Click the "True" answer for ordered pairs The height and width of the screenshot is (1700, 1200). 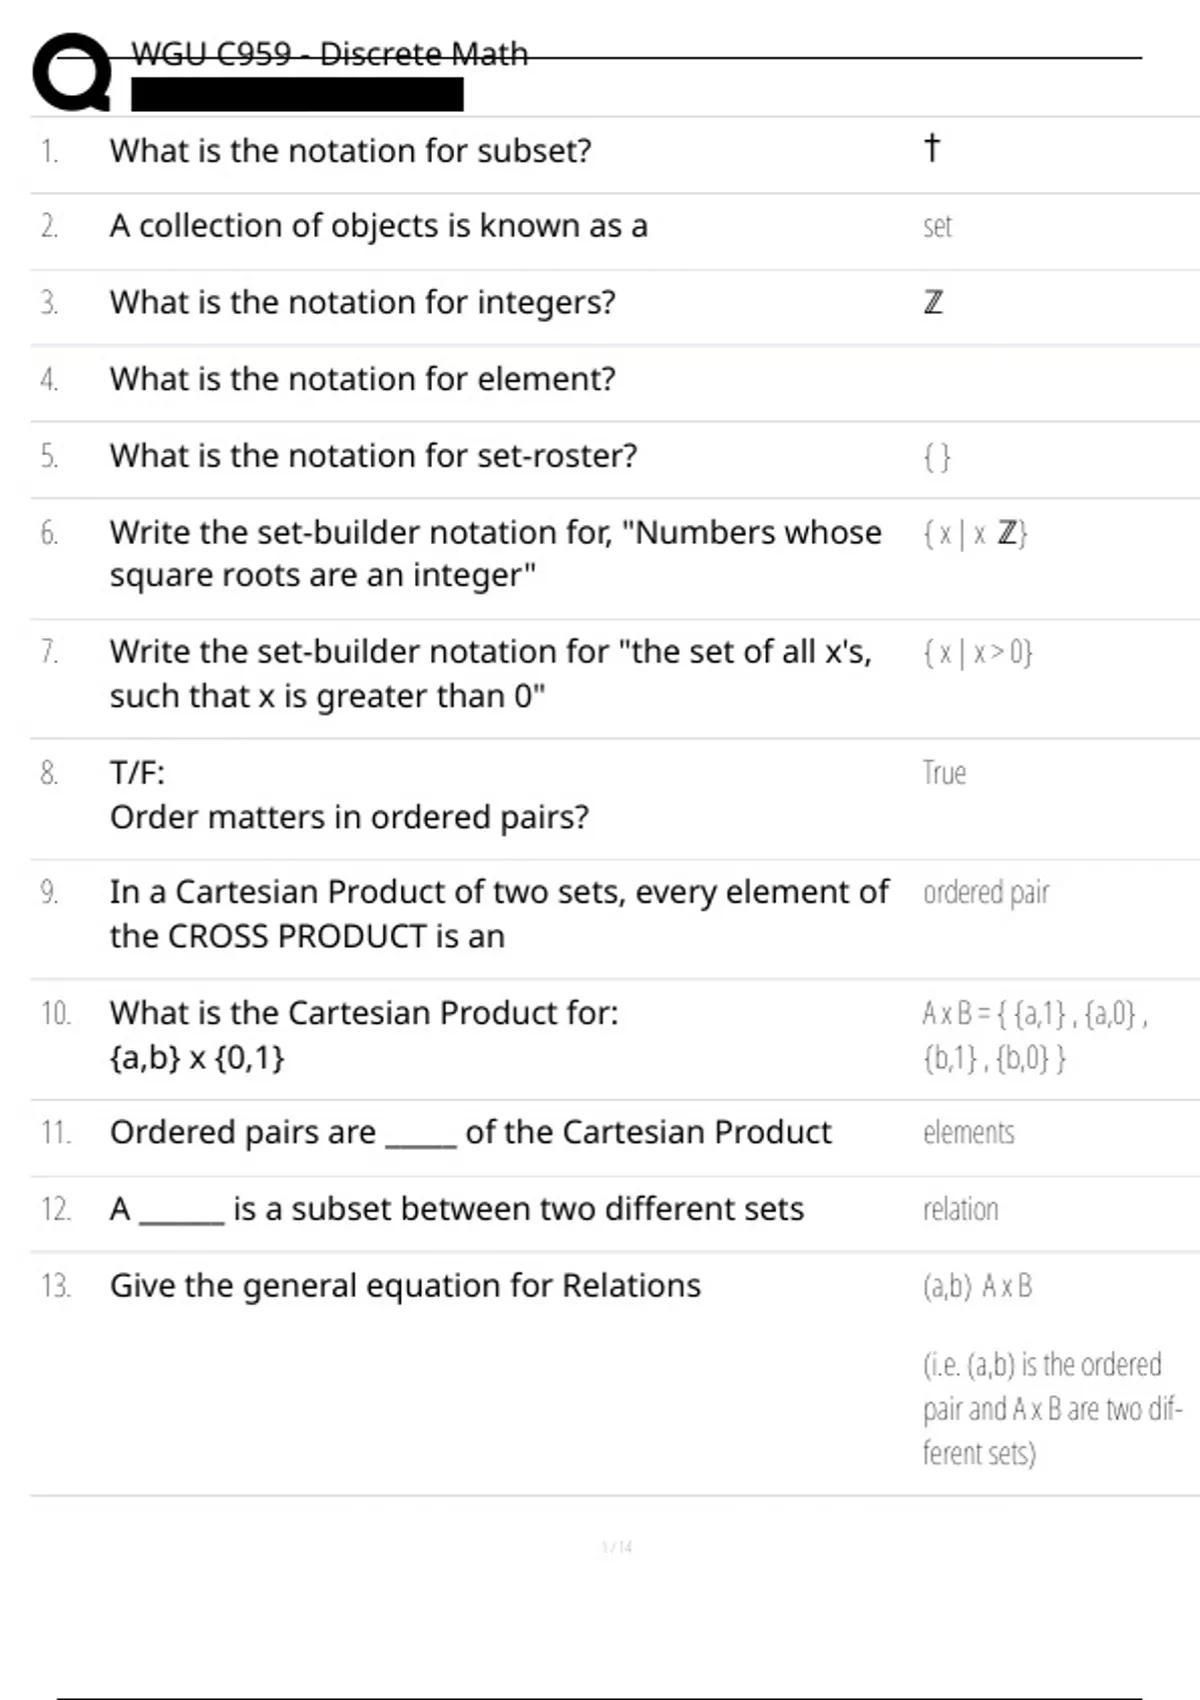[944, 773]
